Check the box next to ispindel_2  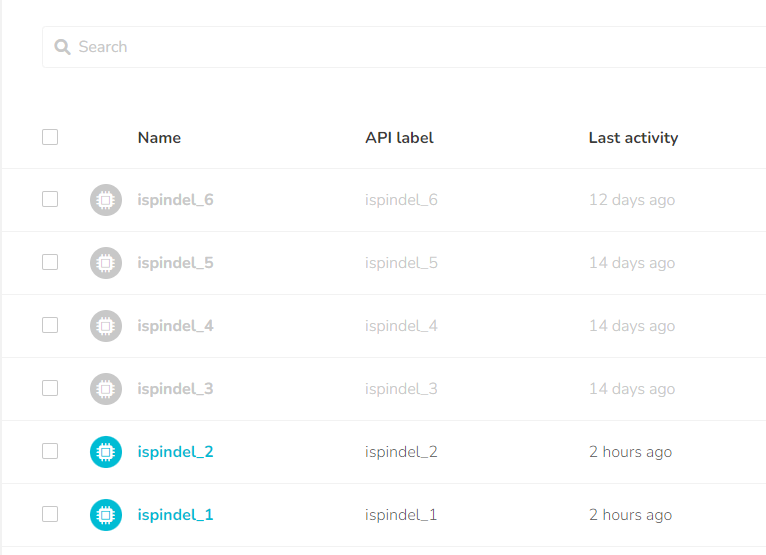tap(50, 451)
